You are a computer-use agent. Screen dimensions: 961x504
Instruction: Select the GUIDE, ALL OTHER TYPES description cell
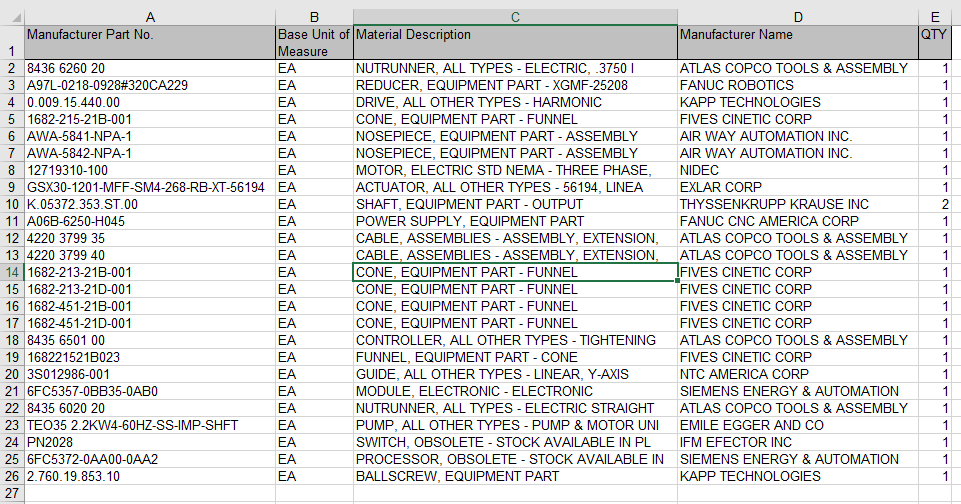(515, 374)
